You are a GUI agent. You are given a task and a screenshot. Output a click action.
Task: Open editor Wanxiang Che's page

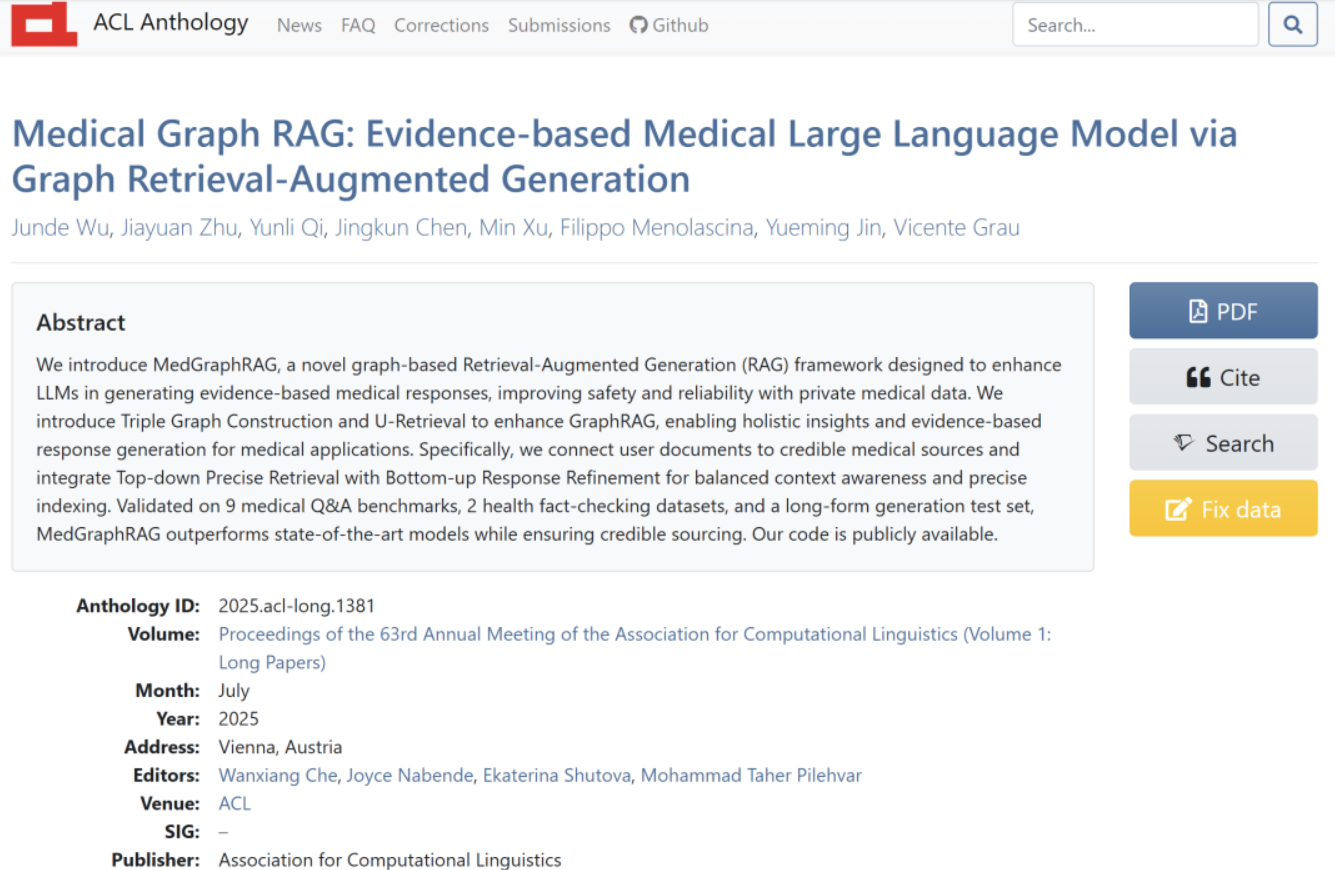point(277,775)
